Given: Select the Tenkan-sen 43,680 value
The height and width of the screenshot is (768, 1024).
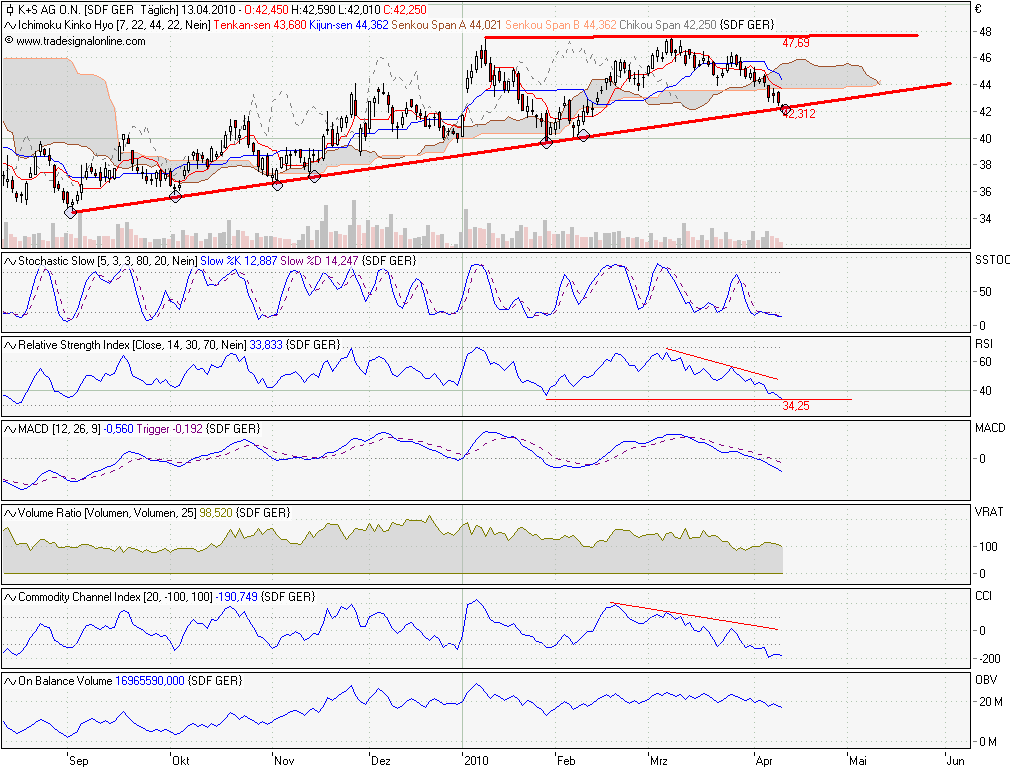Looking at the screenshot, I should (260, 25).
